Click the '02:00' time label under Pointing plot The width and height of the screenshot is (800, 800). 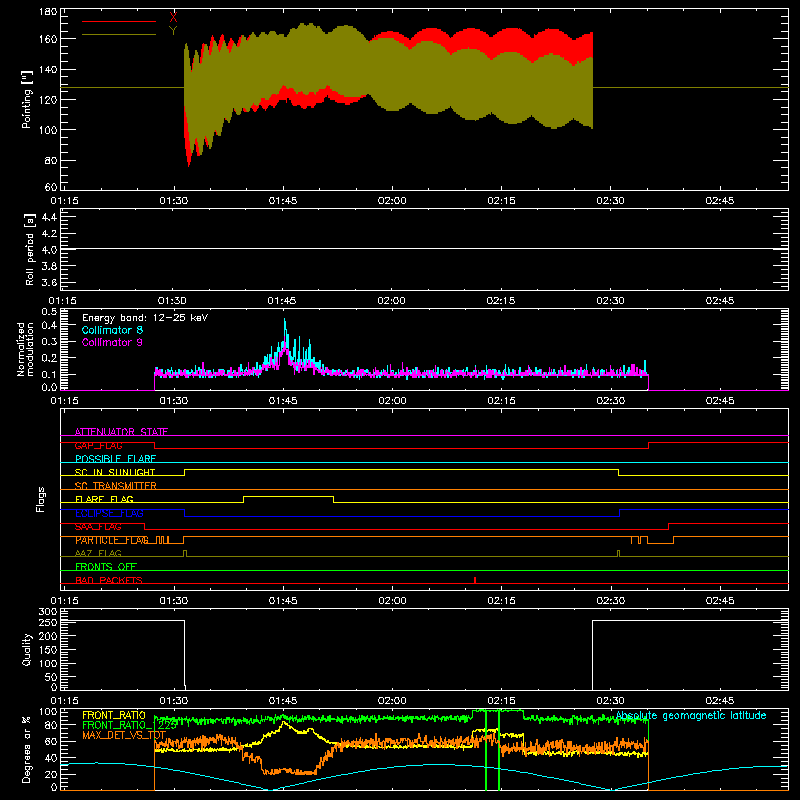click(392, 201)
